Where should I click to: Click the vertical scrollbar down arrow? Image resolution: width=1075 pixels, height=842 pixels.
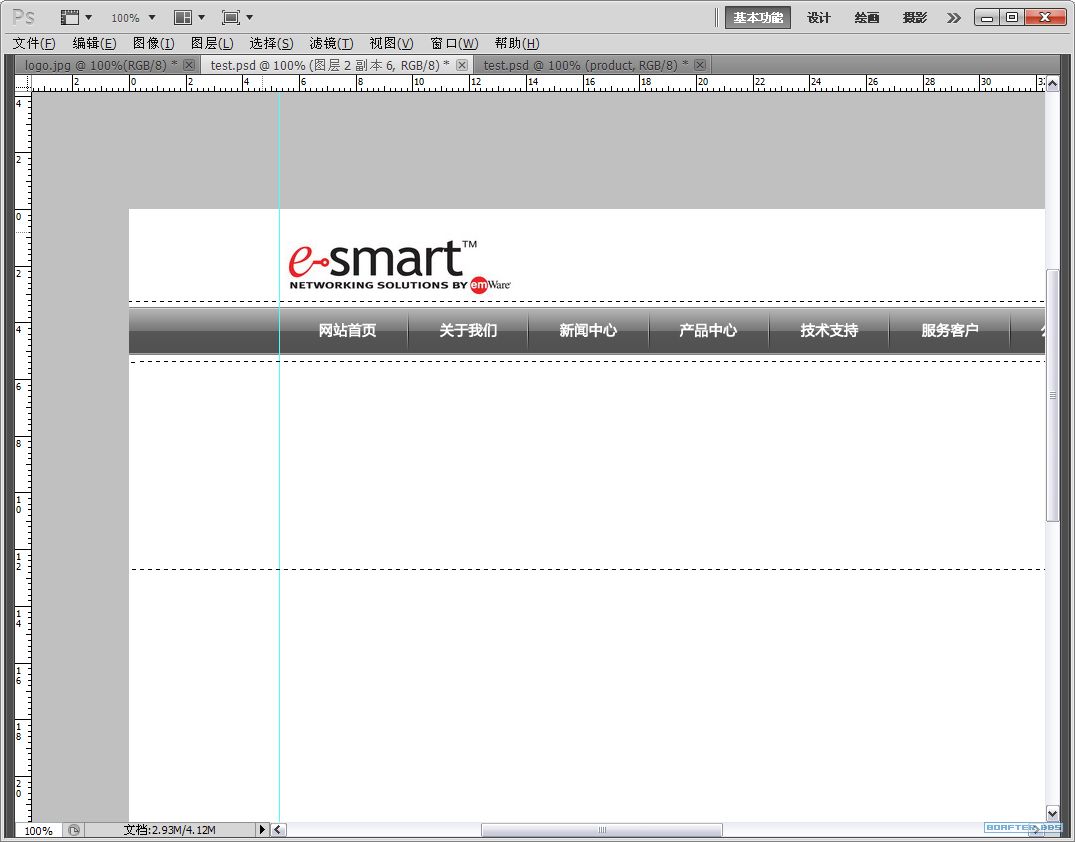pyautogui.click(x=1052, y=814)
